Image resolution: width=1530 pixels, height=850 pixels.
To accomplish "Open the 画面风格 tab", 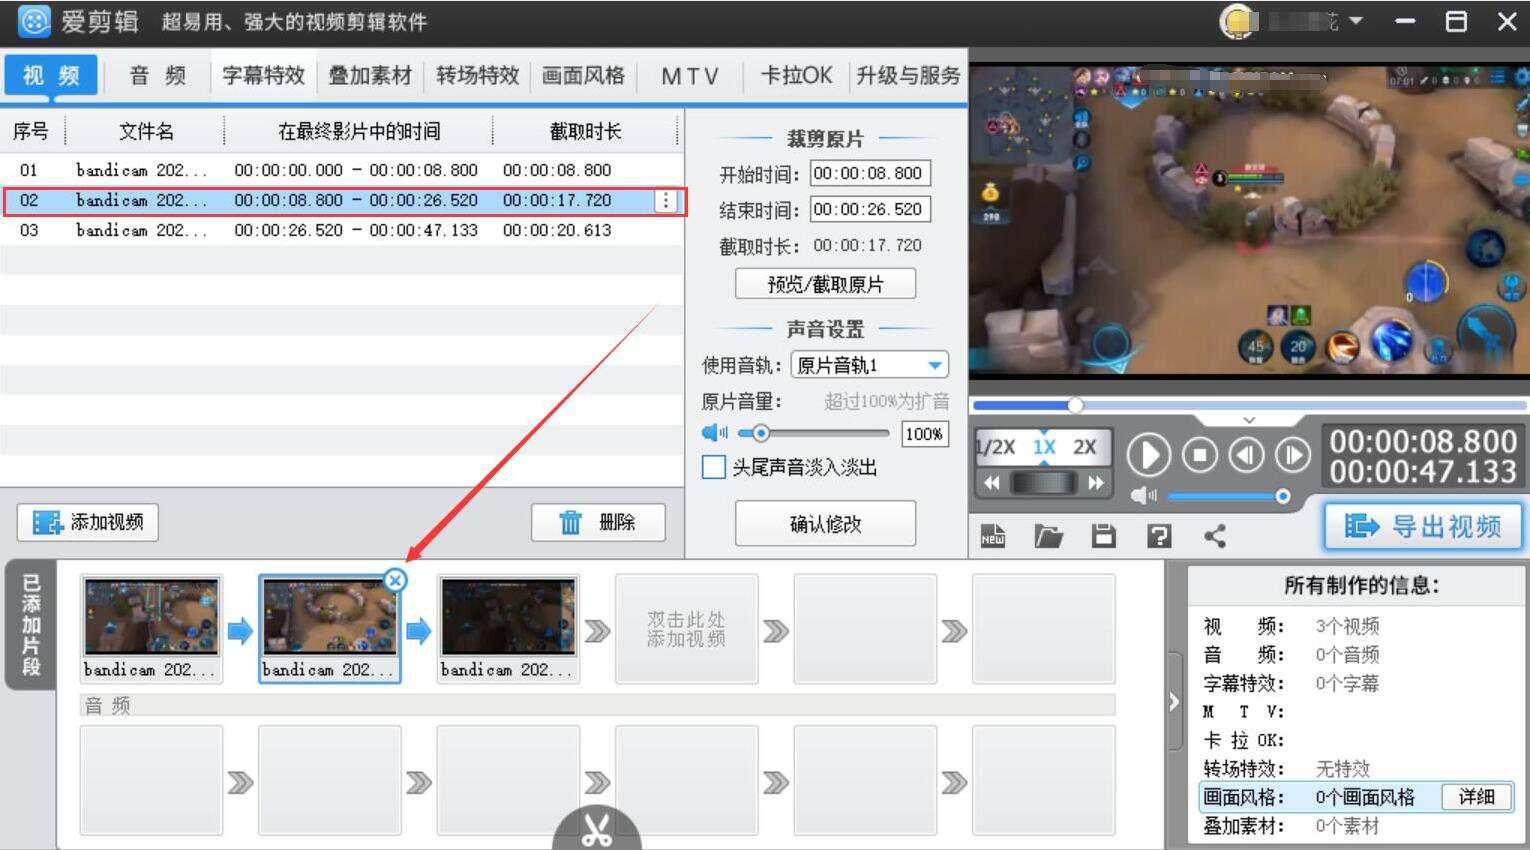I will [x=583, y=76].
